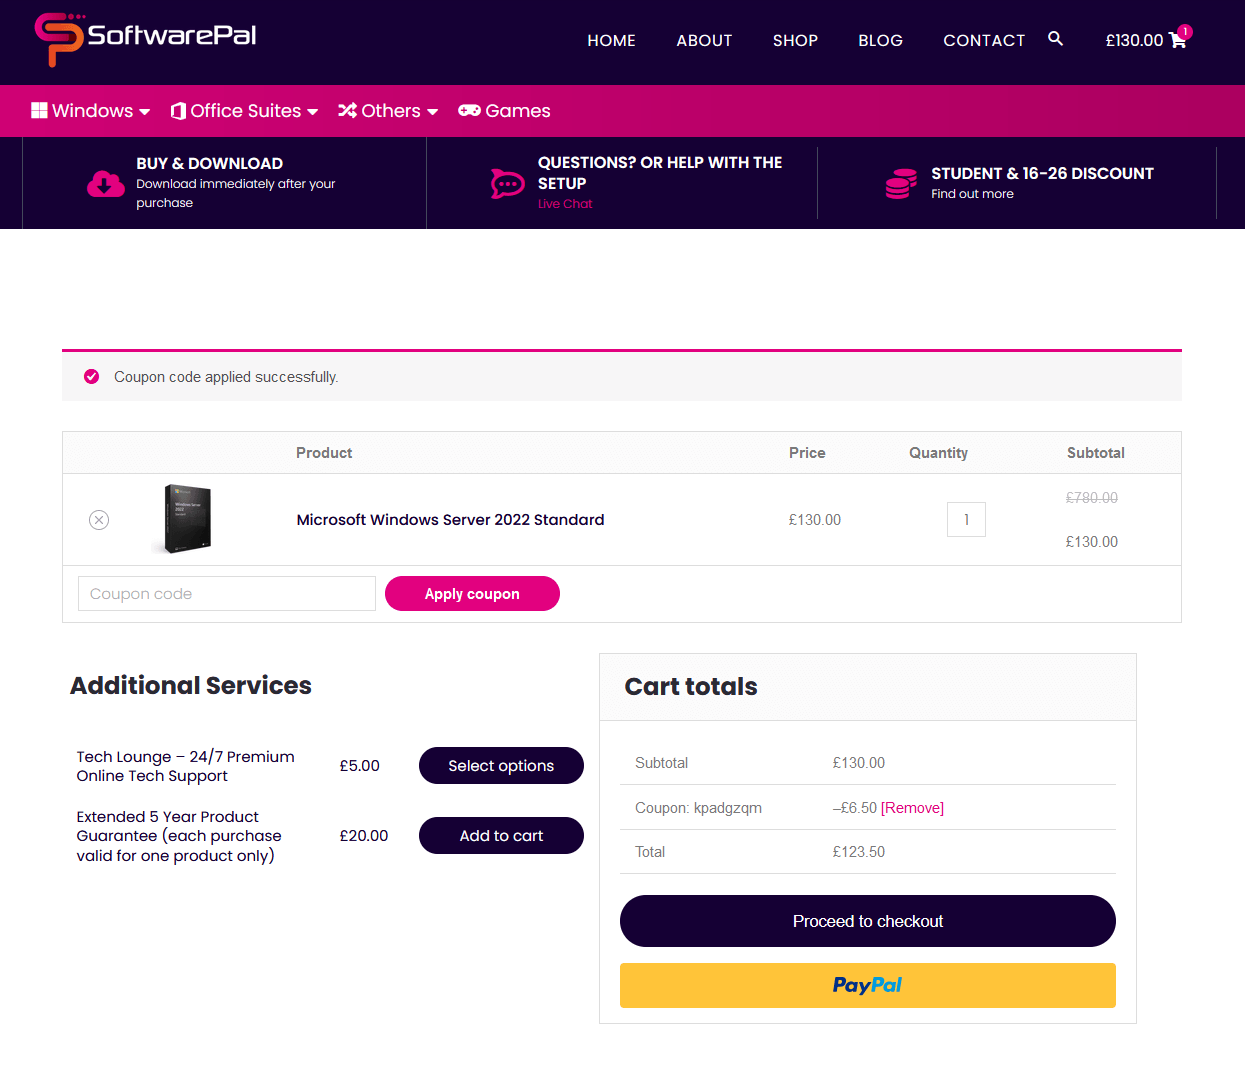Image resolution: width=1245 pixels, height=1090 pixels.
Task: Click the £5.00 Tech Lounge price
Action: pos(359,766)
